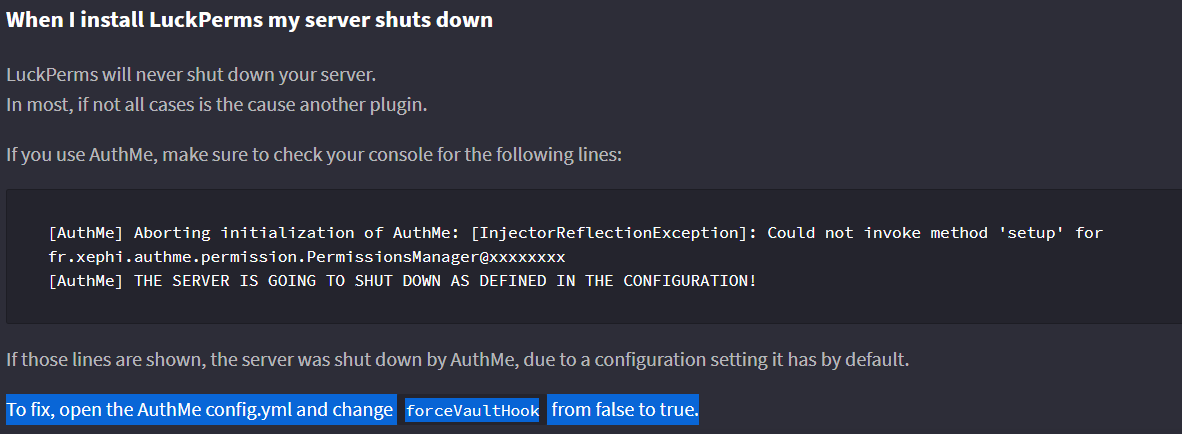Click the "If those lines are shown" paragraph

coord(457,360)
